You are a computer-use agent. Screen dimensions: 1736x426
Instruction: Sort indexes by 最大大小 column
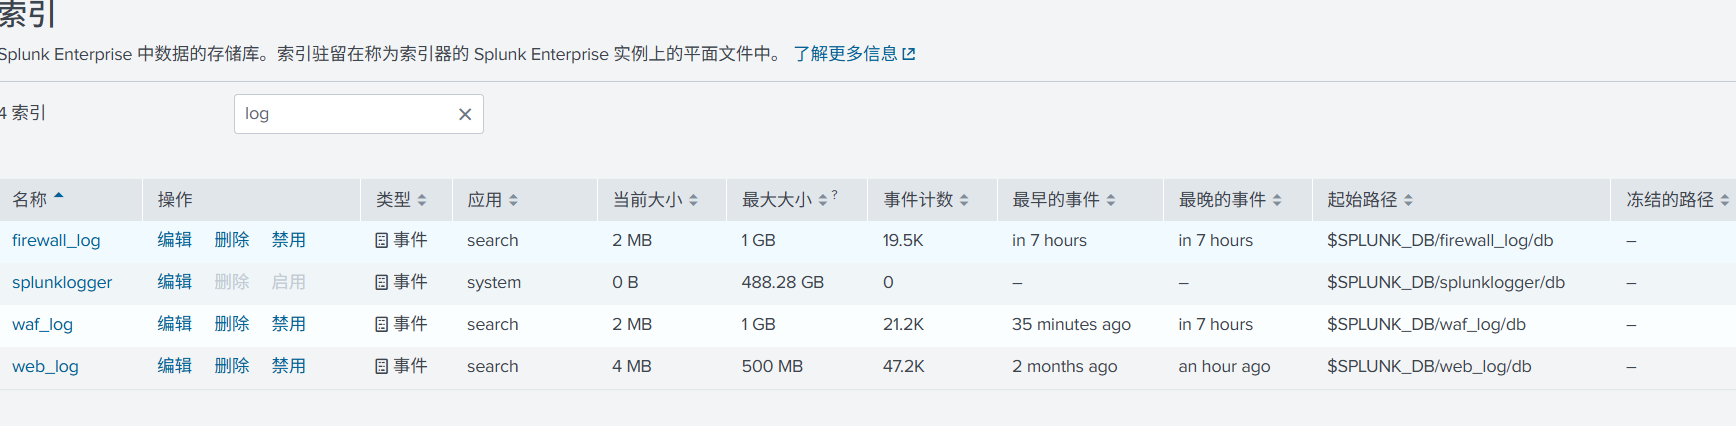click(x=785, y=200)
